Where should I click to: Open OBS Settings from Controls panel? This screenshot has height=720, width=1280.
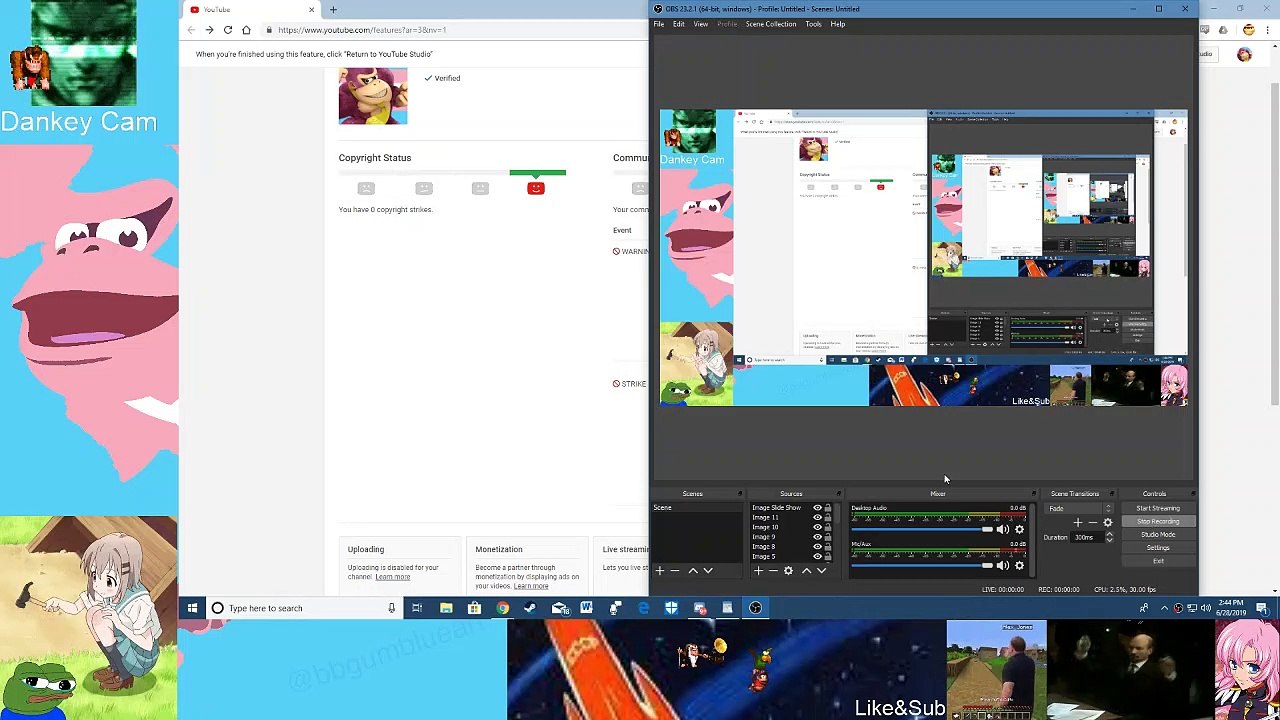1158,548
